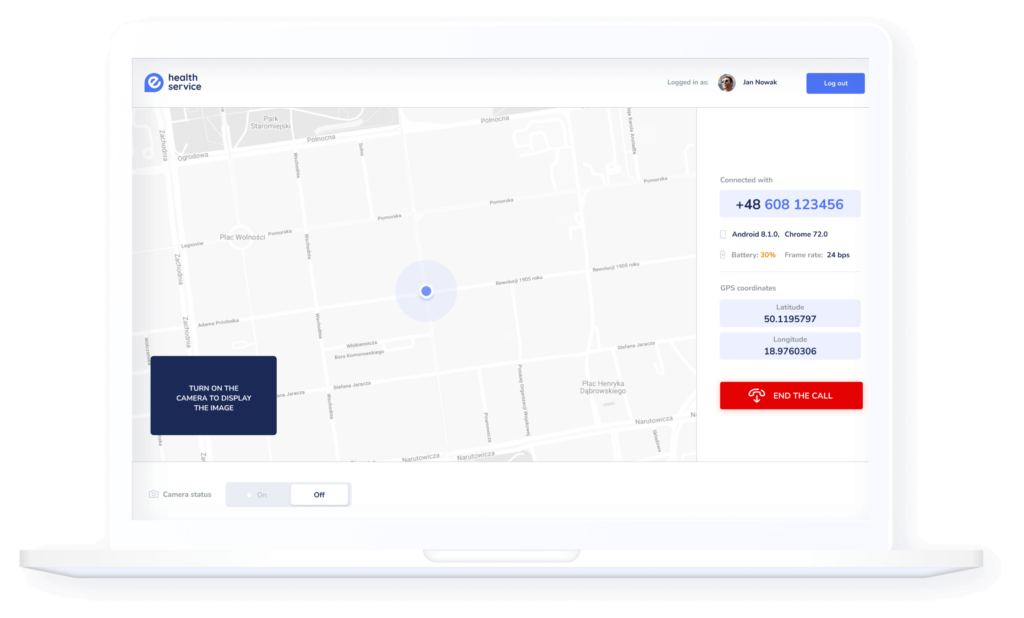Viewport: 1024px width, 618px height.
Task: Click the Connected with label
Action: [x=746, y=180]
